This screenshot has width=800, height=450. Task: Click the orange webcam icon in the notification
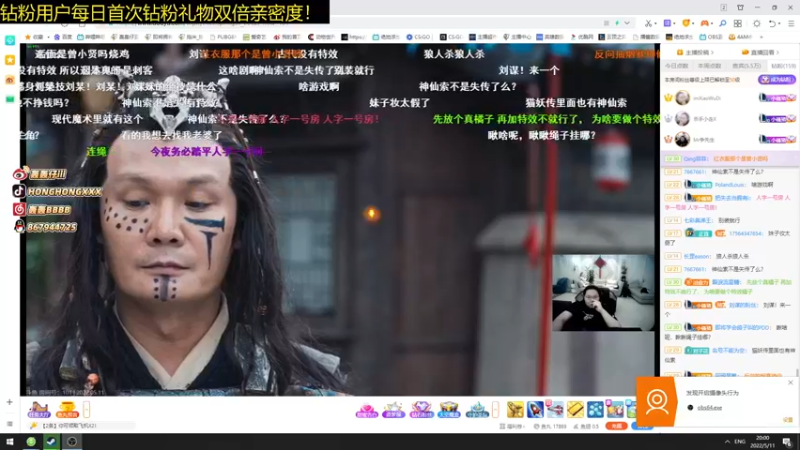tap(657, 402)
